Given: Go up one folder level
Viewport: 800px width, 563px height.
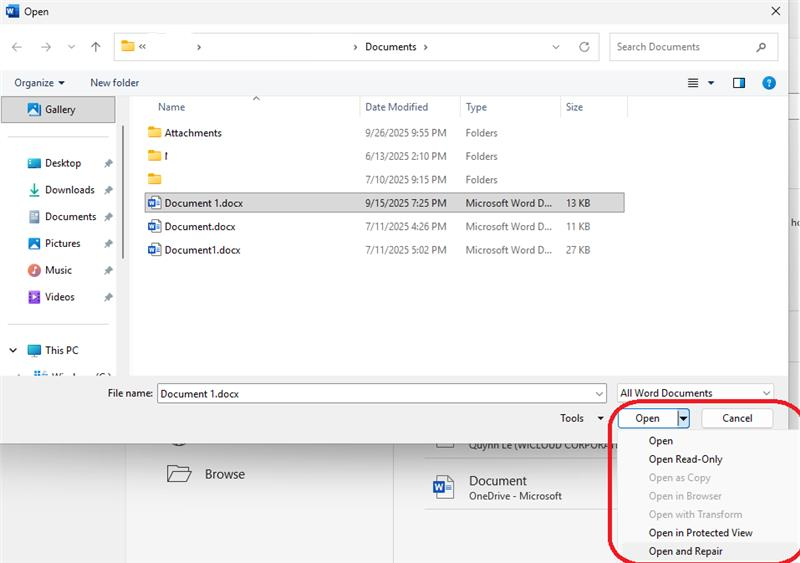Looking at the screenshot, I should [x=95, y=47].
